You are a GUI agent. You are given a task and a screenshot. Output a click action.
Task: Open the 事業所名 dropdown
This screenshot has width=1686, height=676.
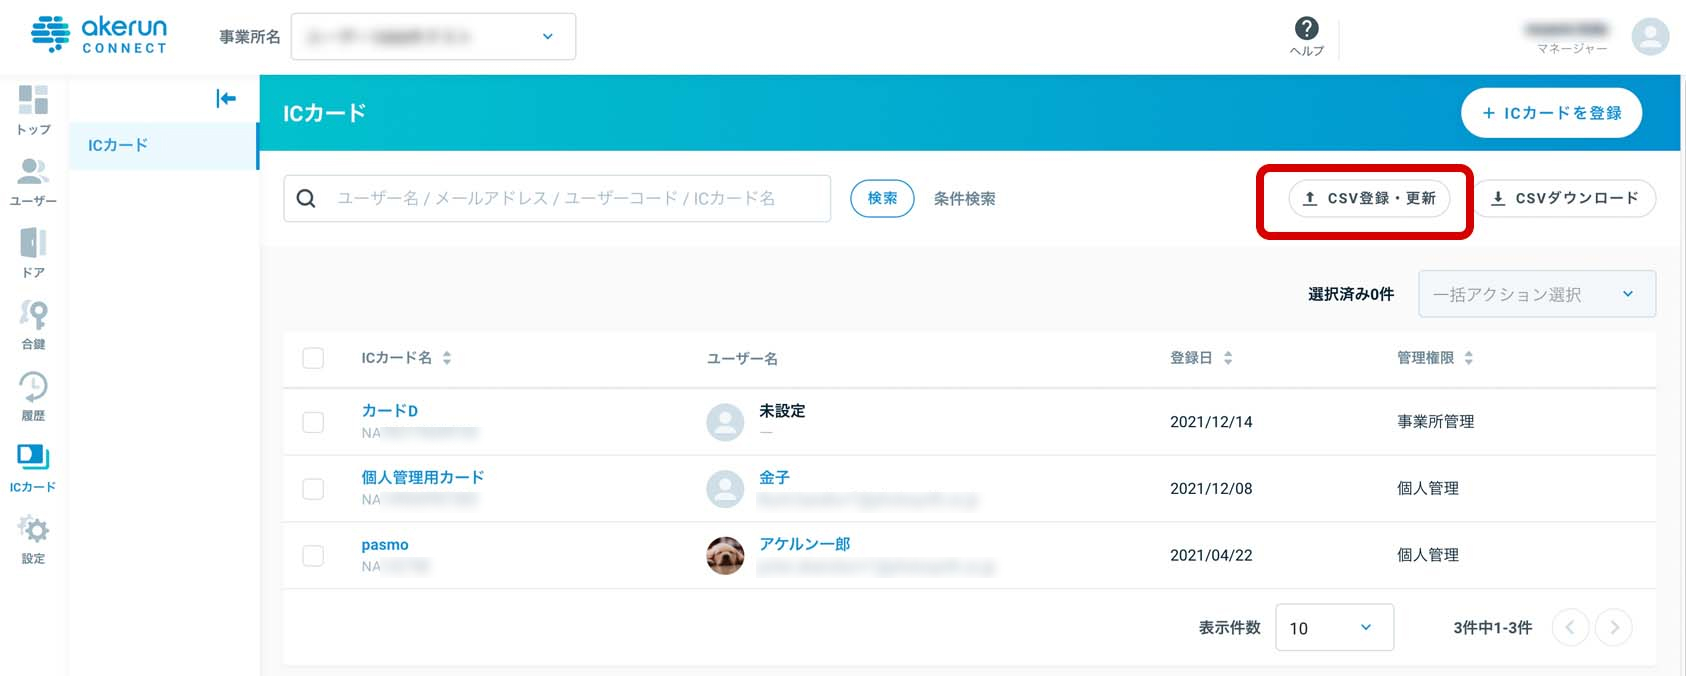[x=433, y=37]
